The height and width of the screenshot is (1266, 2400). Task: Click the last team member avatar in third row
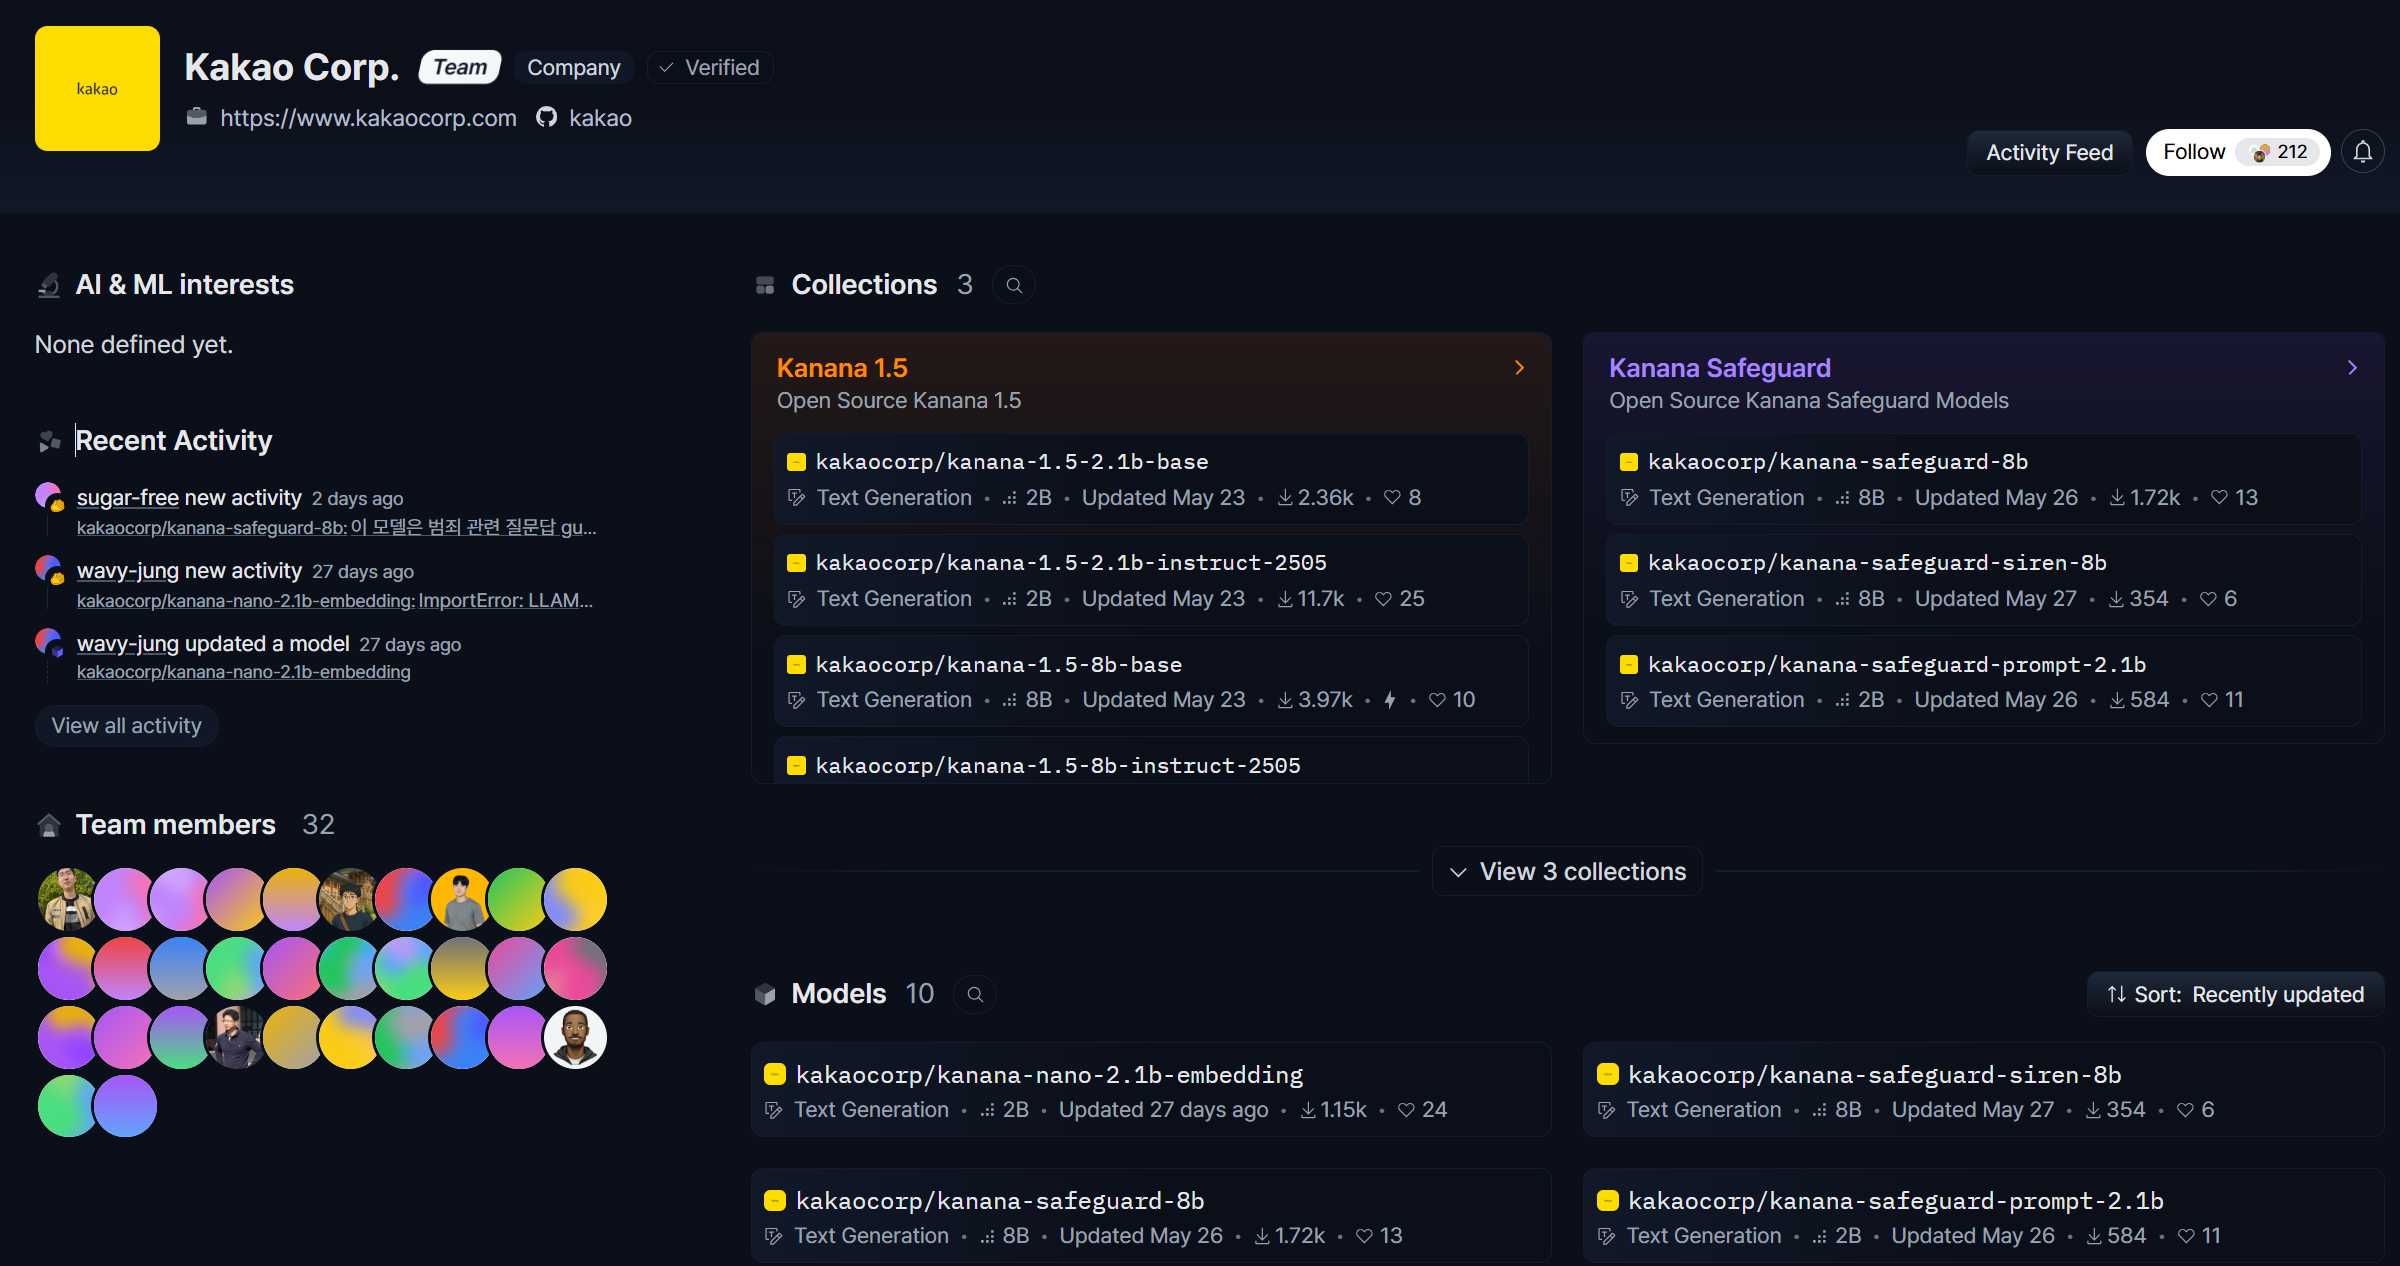(x=575, y=1037)
